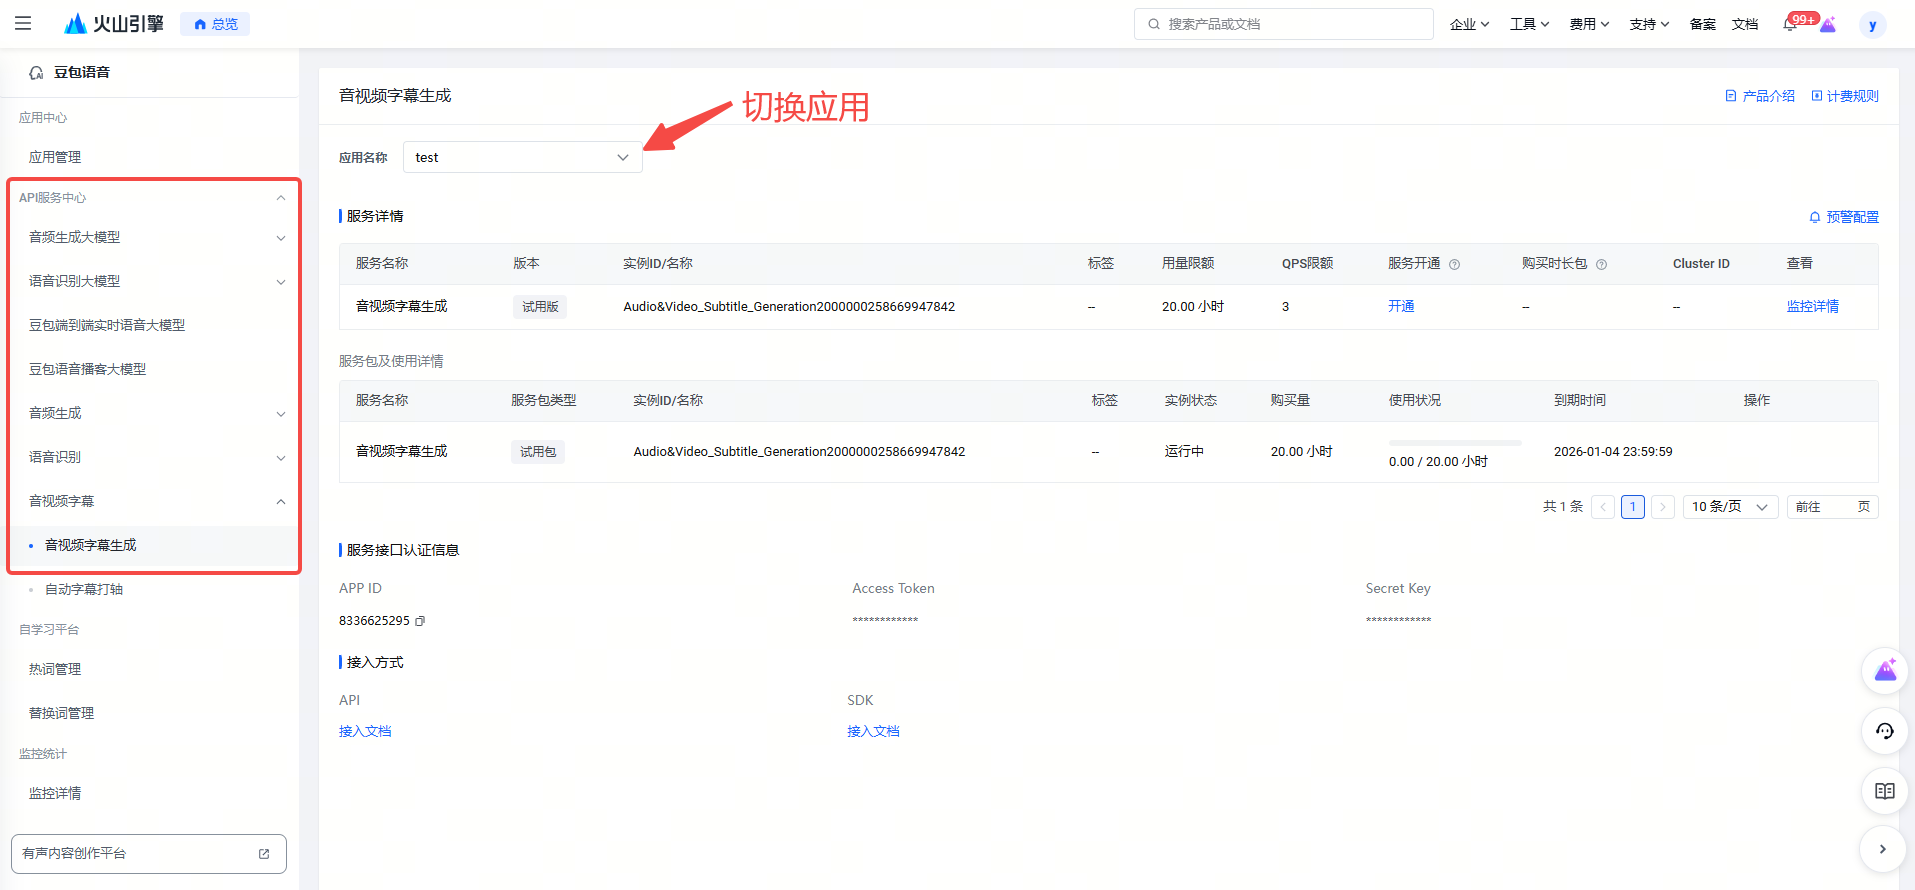Open the documentation book floating icon
1915x890 pixels.
coord(1885,791)
